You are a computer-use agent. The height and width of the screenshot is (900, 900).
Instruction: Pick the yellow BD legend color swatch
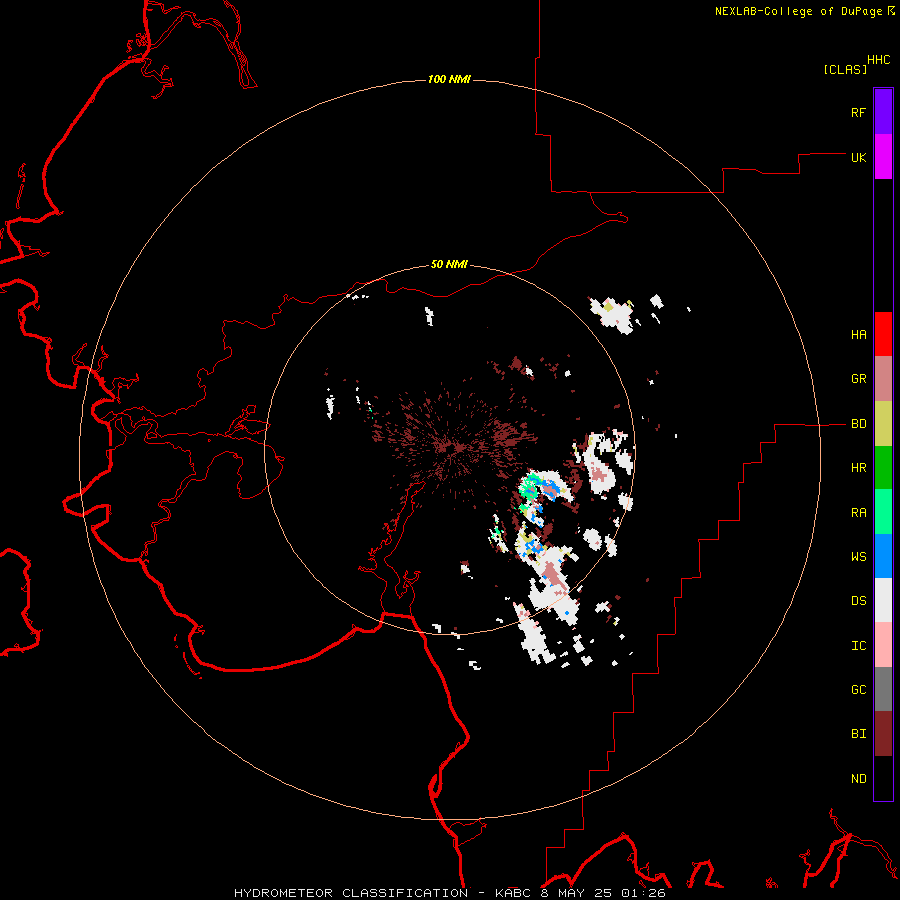883,424
